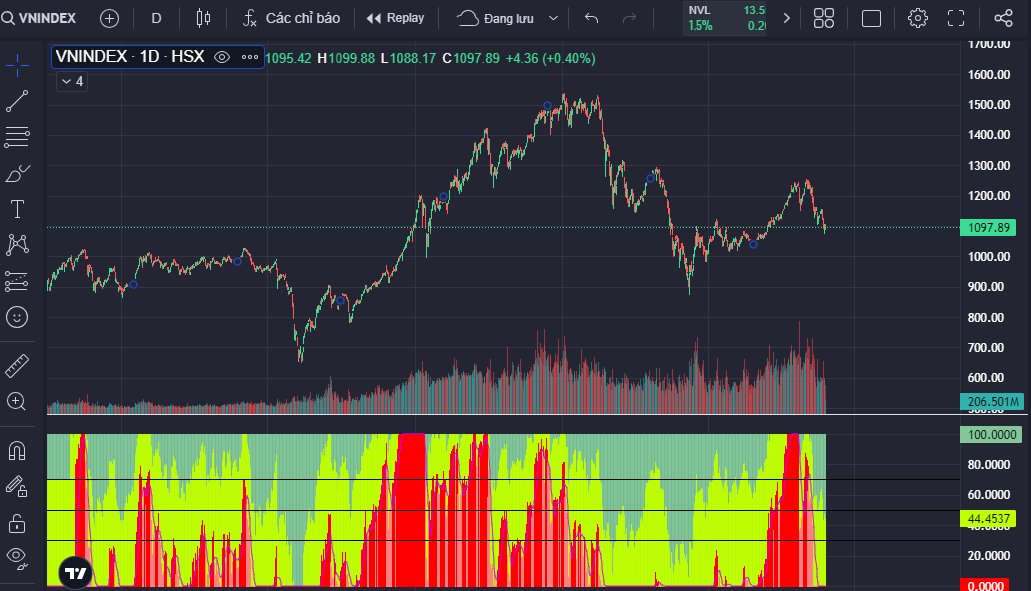Open candlestick chart type selector
Screen dimensions: 1031x591
[203, 18]
